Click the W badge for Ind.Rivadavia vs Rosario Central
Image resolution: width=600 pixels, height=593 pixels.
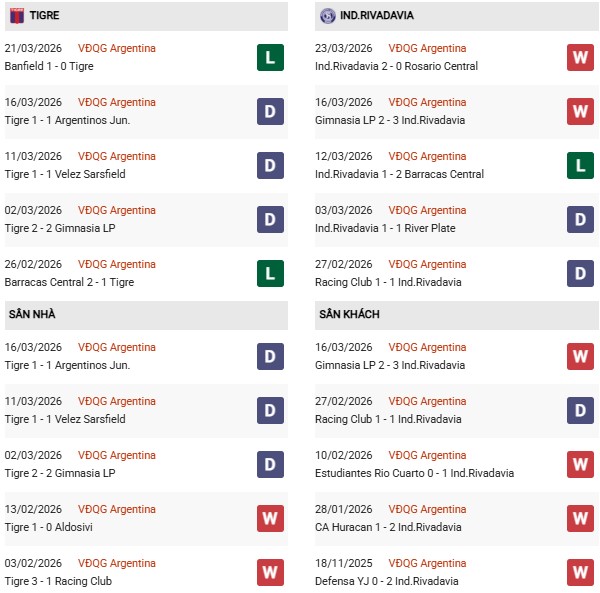pos(580,57)
